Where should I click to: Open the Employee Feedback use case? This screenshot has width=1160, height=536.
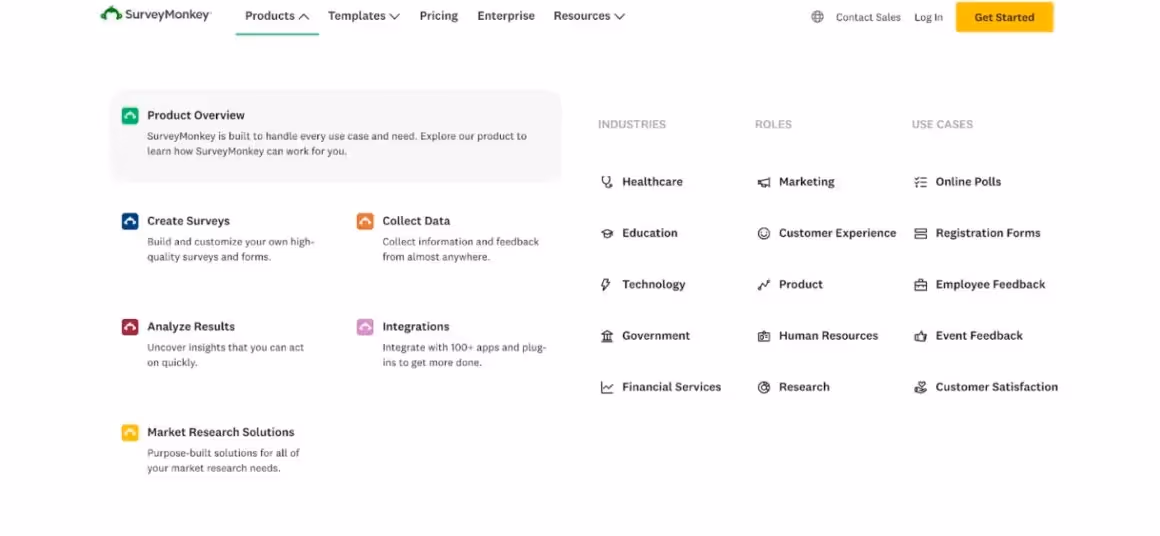[991, 285]
